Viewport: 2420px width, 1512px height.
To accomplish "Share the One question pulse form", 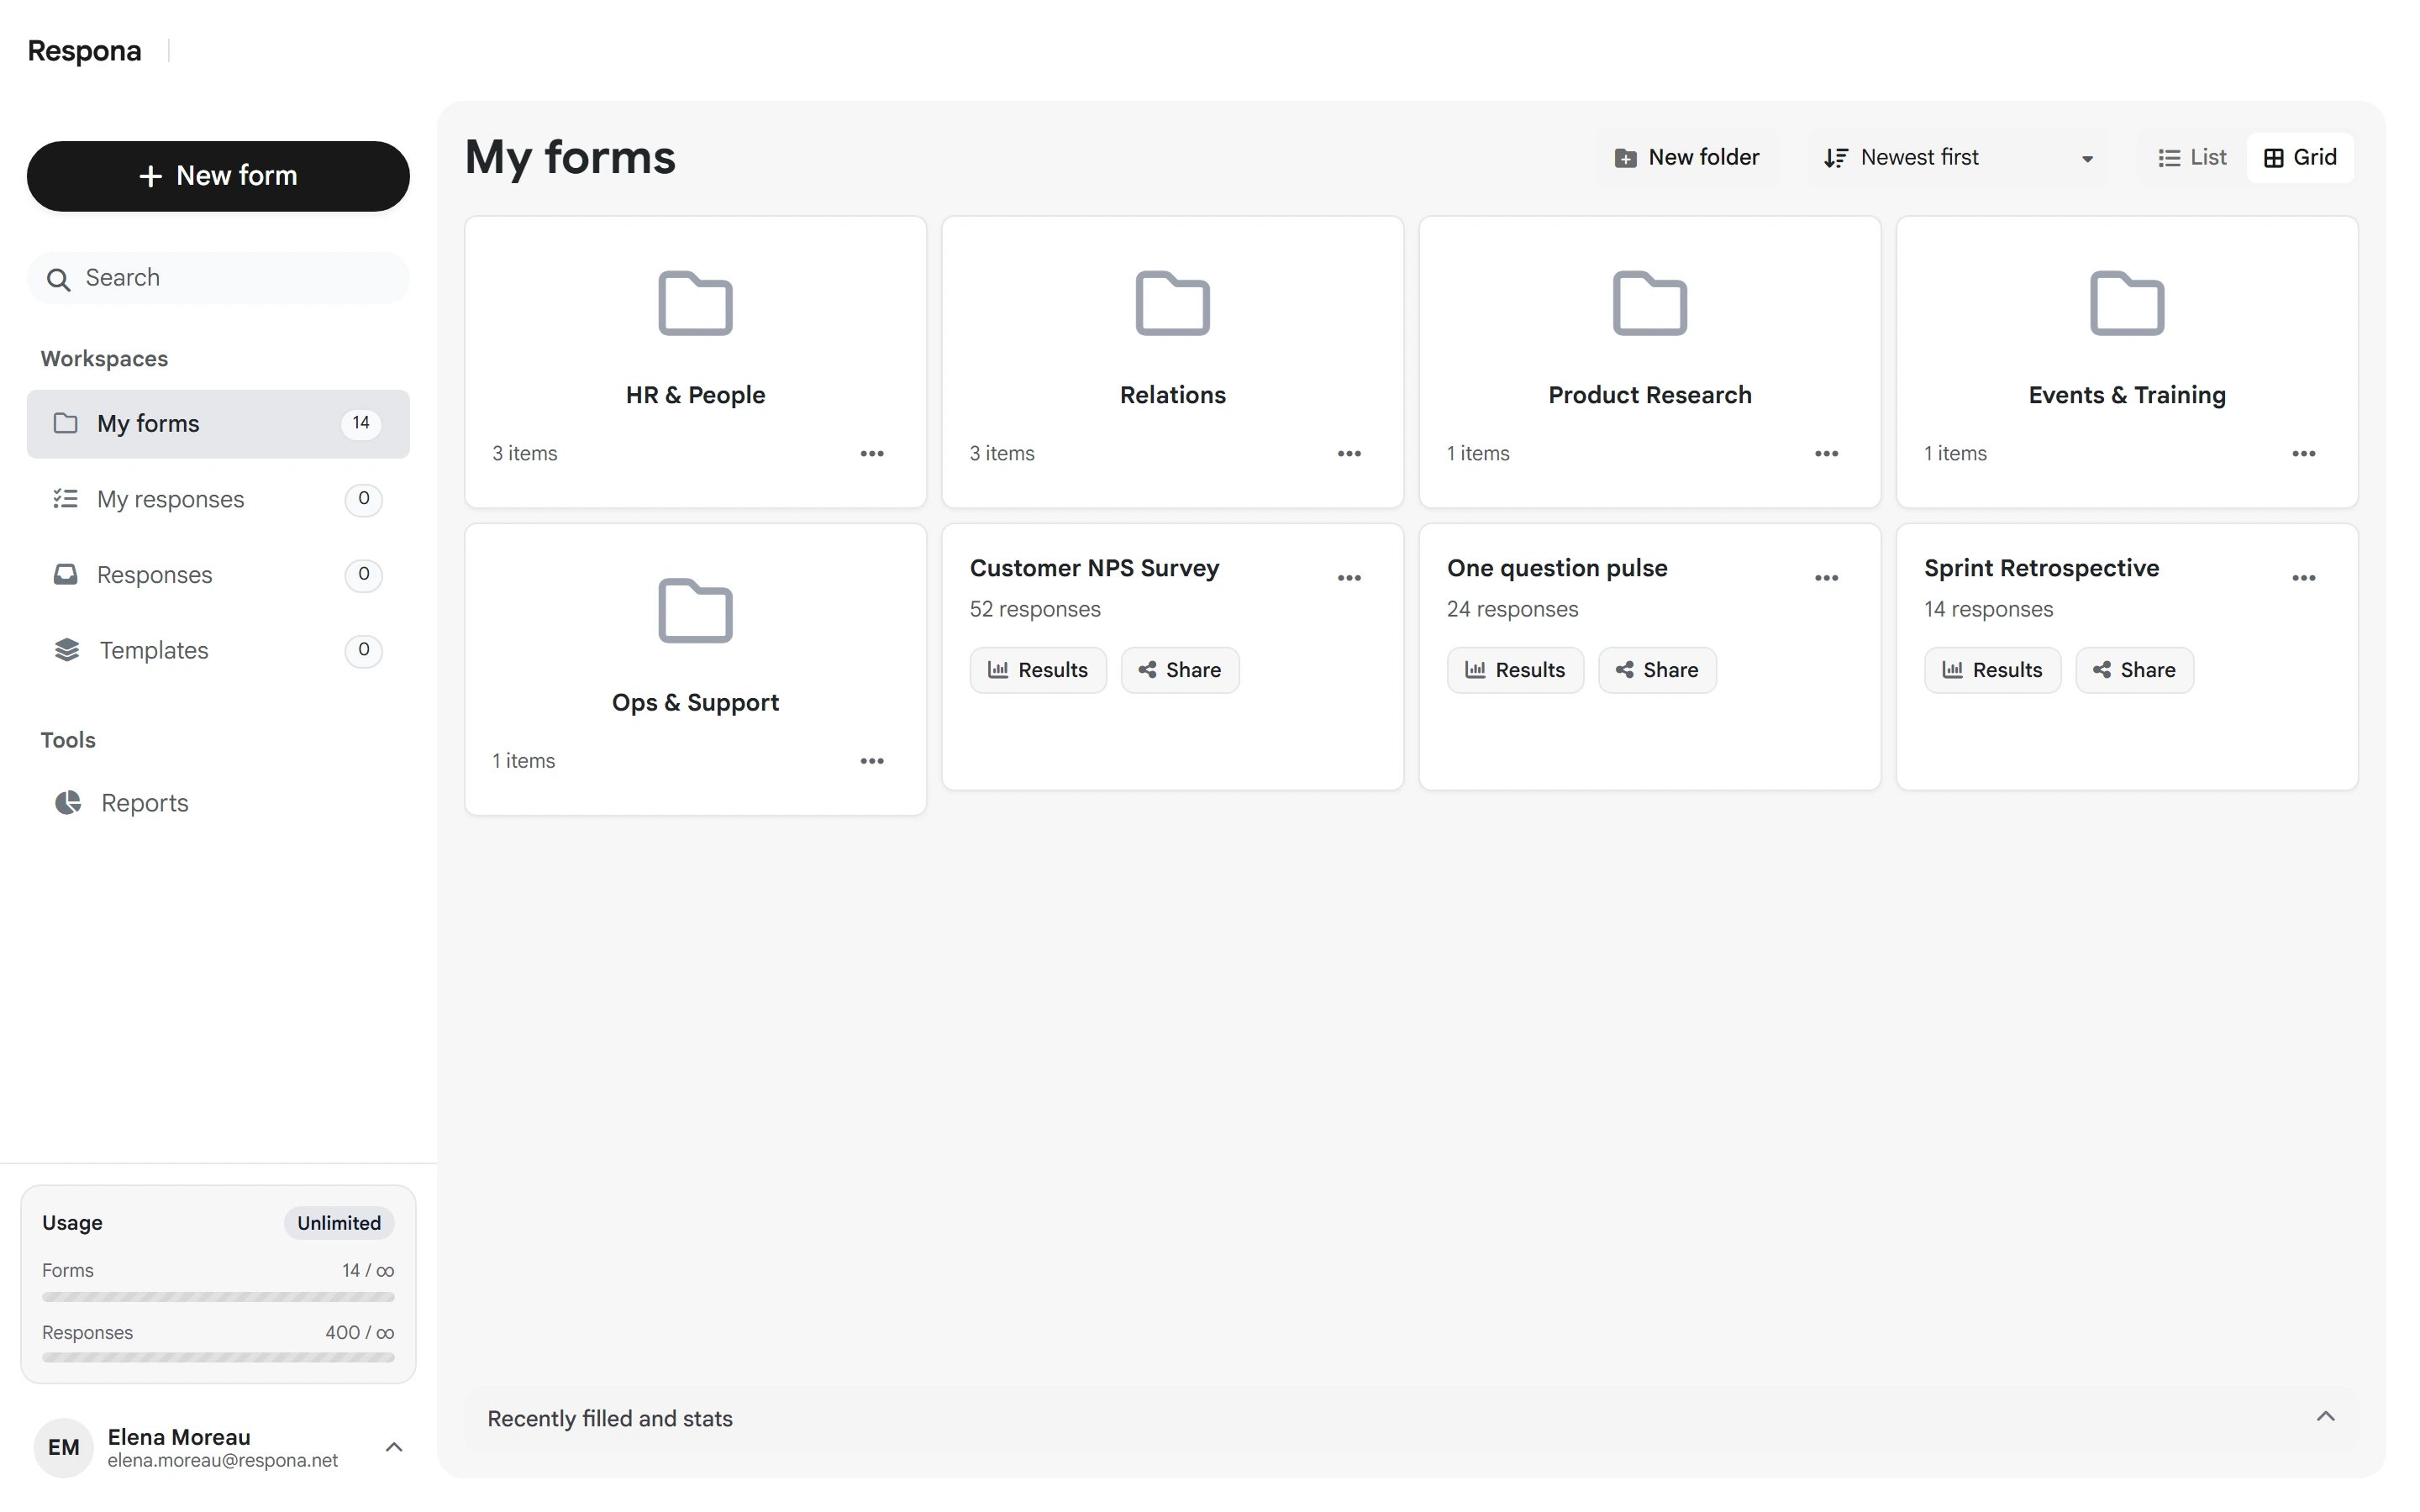I will (1656, 670).
